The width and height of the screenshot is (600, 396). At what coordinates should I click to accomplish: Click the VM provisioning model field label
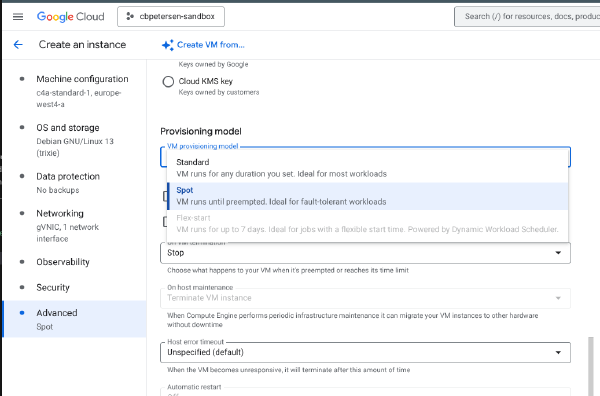click(203, 146)
